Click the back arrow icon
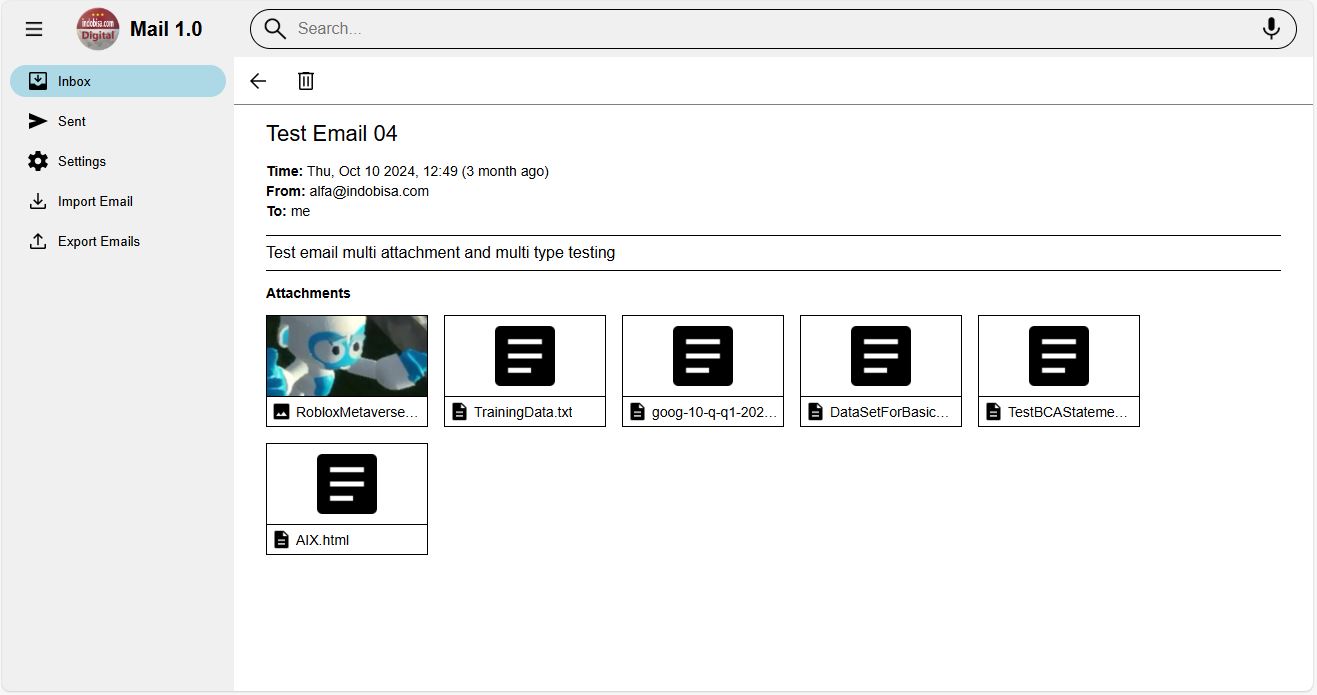 coord(258,81)
